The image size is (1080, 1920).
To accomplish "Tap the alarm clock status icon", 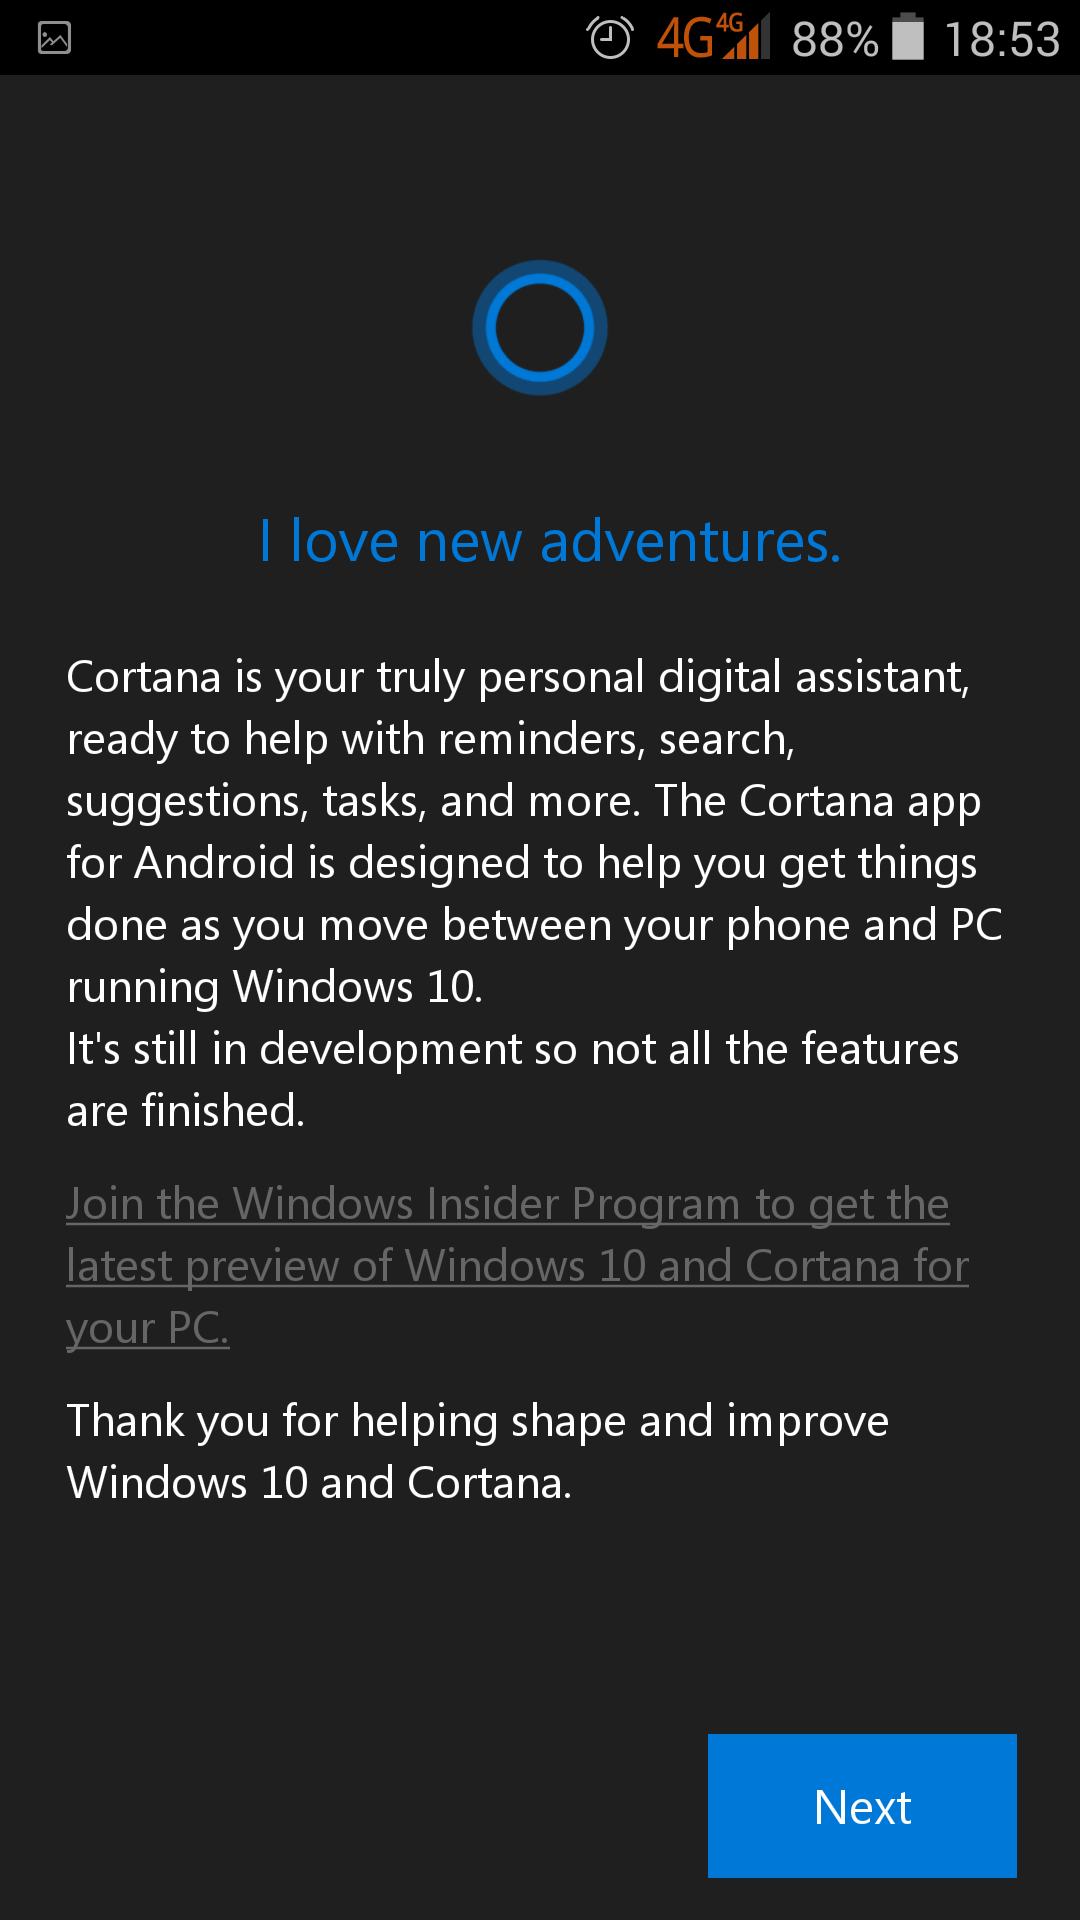I will coord(610,39).
